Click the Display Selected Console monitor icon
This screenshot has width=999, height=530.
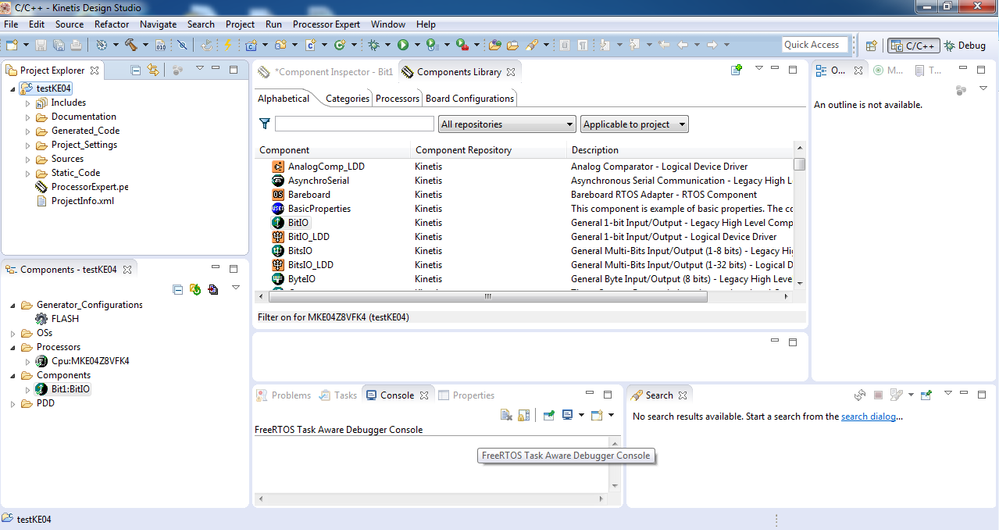tap(566, 415)
